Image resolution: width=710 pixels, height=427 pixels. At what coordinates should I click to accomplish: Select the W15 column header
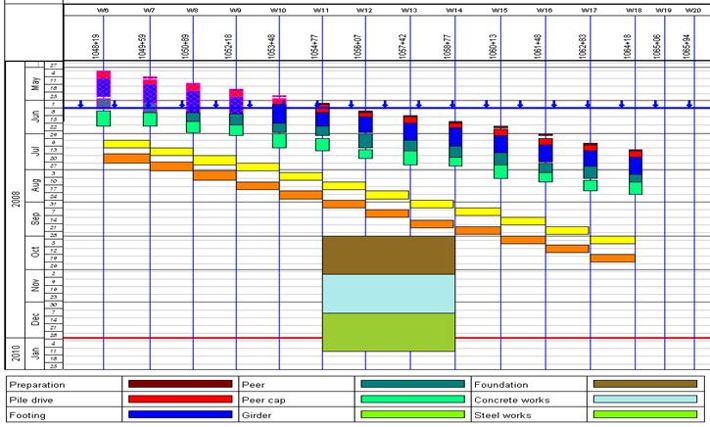tap(499, 10)
